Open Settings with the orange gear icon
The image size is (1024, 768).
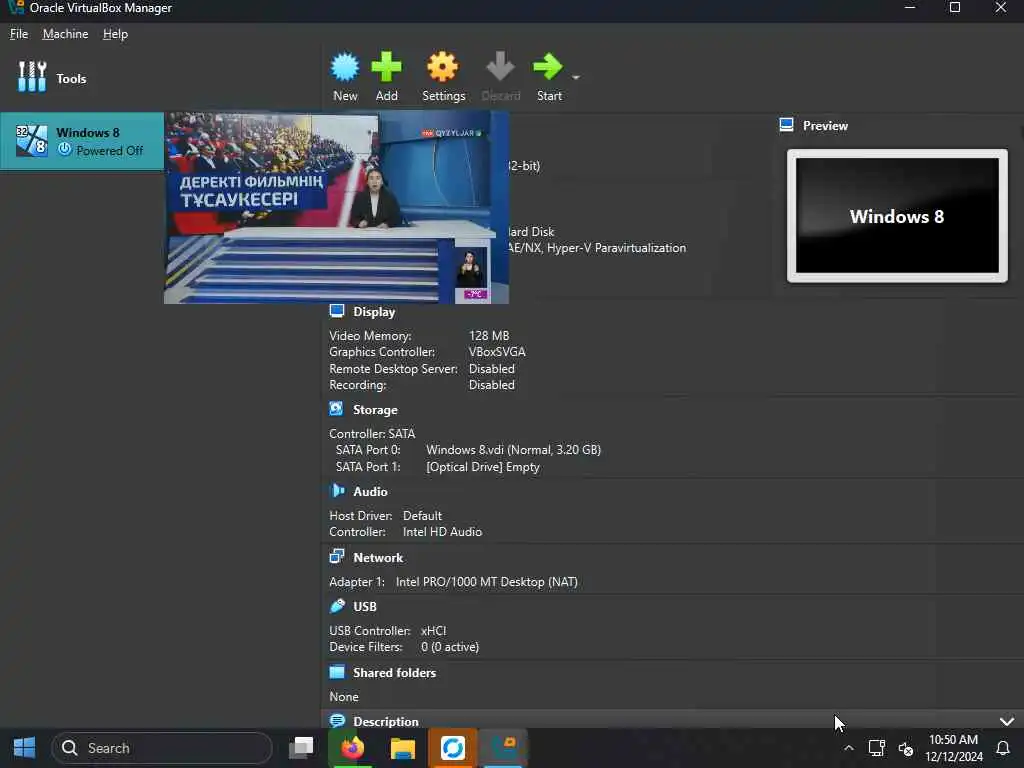[443, 67]
